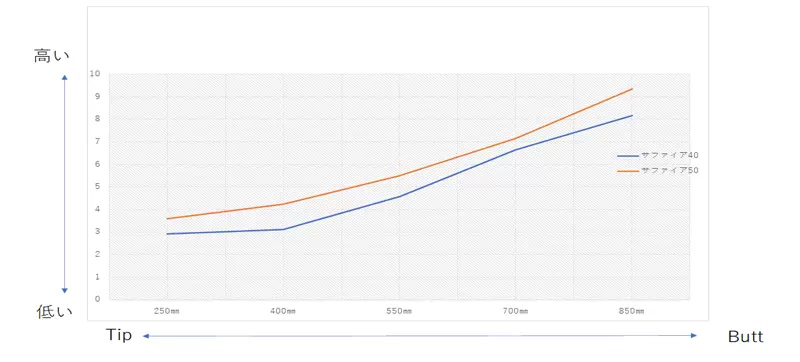Click the 低い label at bottom left
800x362 pixels.
click(x=55, y=312)
